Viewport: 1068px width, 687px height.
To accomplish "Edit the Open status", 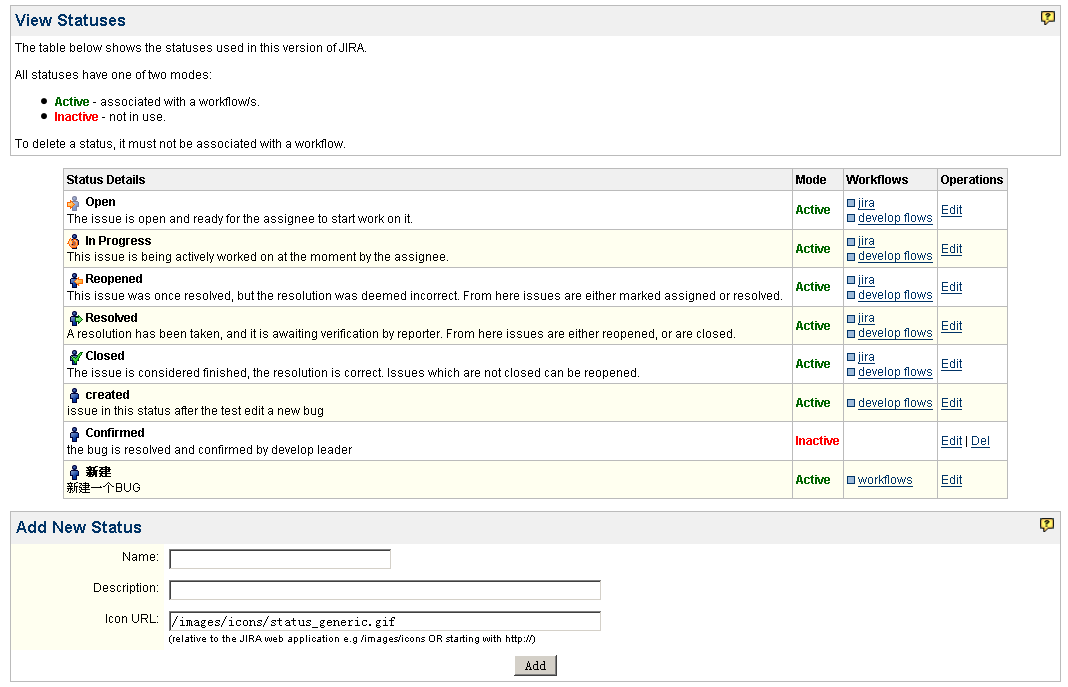I will [951, 210].
